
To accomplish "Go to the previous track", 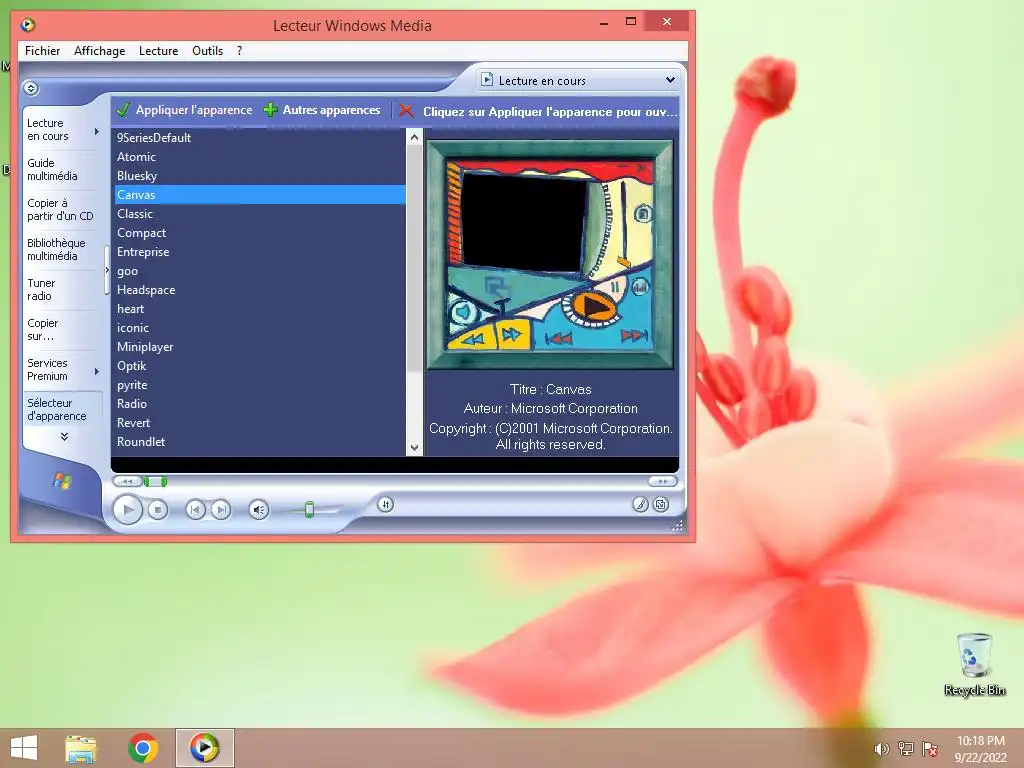I will coord(195,509).
